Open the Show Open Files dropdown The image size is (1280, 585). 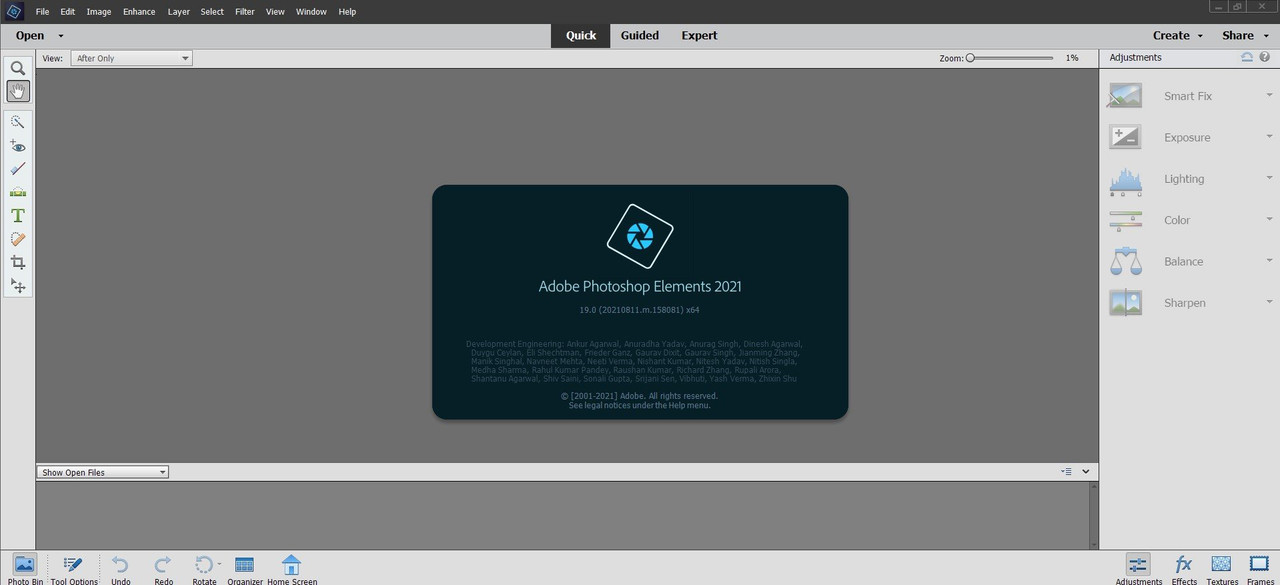103,472
